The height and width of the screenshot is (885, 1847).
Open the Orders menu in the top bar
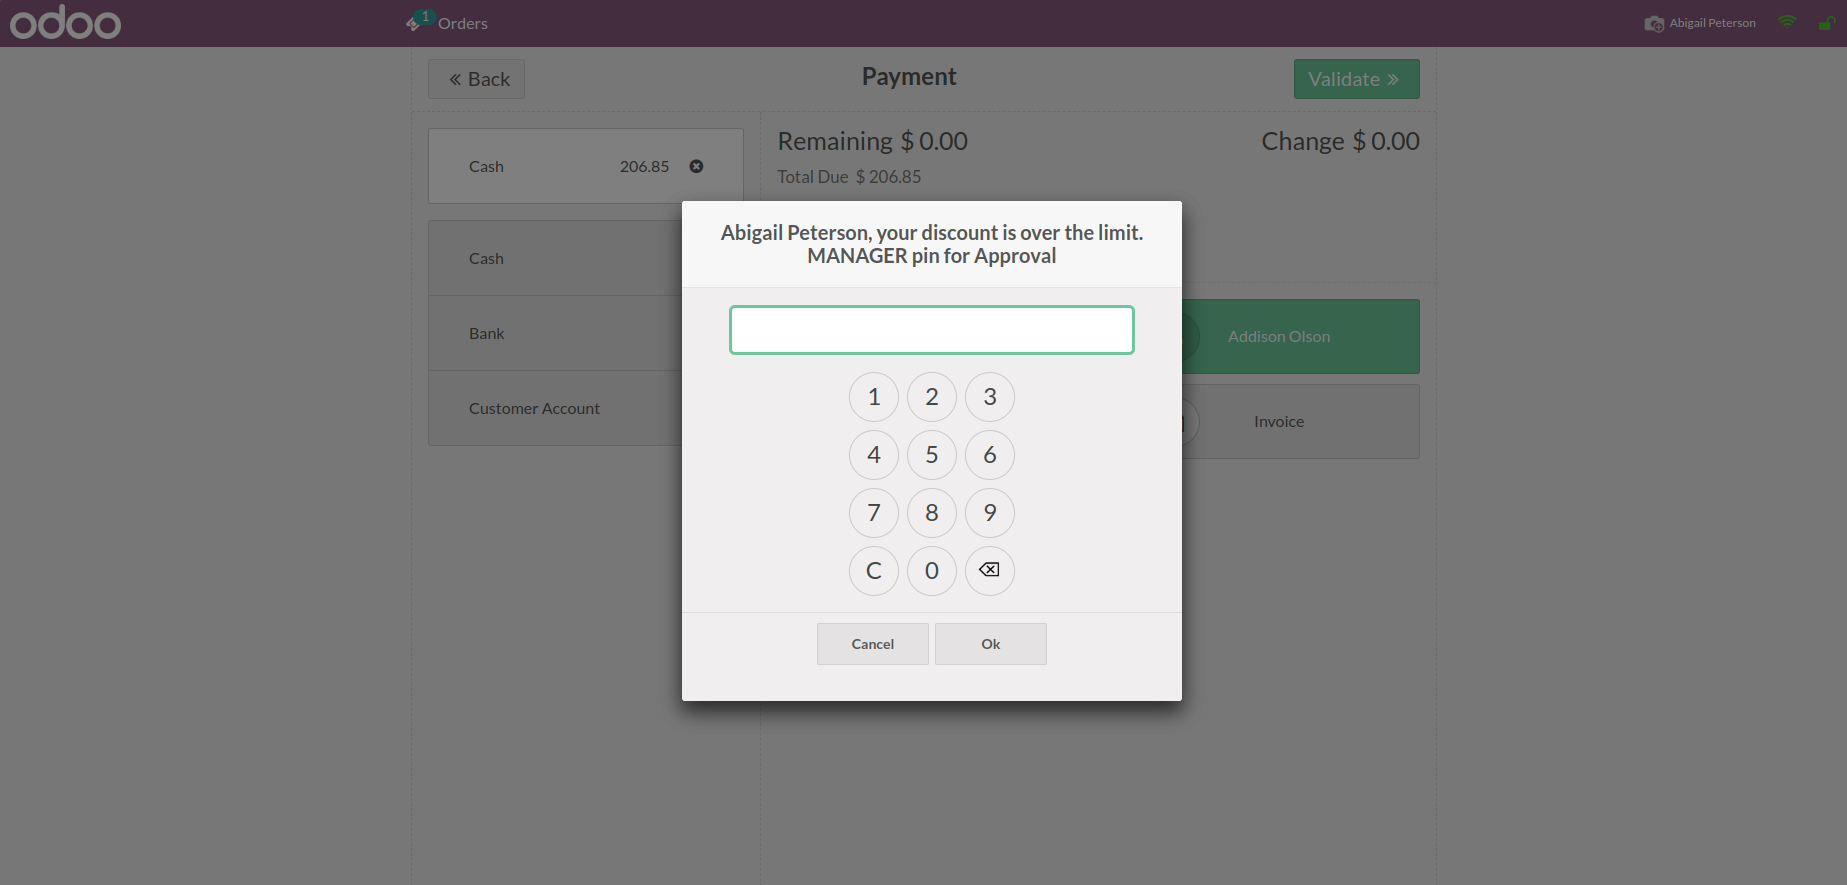pyautogui.click(x=462, y=23)
